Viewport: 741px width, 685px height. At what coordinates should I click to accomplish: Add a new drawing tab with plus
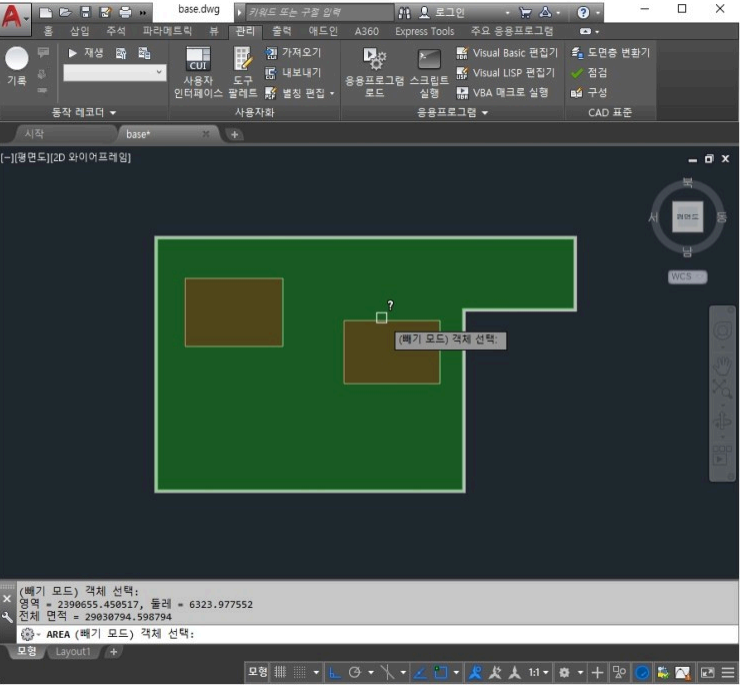coord(234,135)
